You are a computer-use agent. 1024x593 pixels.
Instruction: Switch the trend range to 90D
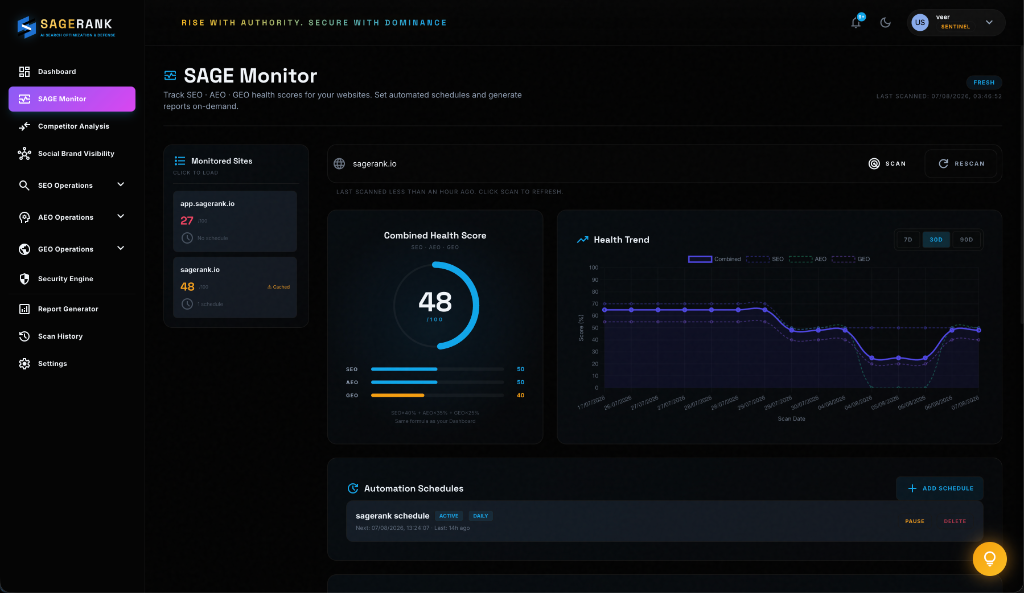[966, 240]
